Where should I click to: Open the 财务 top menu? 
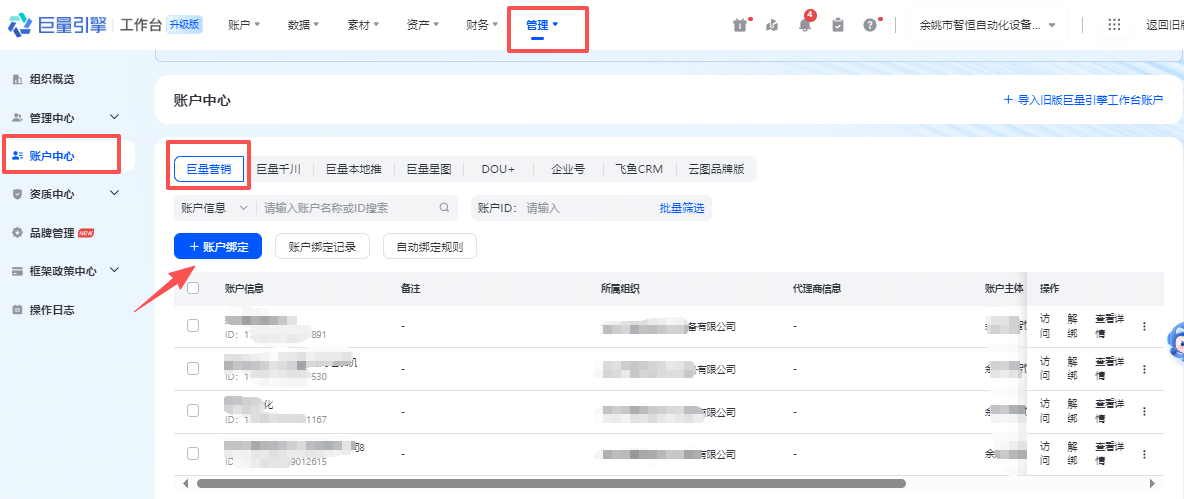482,25
